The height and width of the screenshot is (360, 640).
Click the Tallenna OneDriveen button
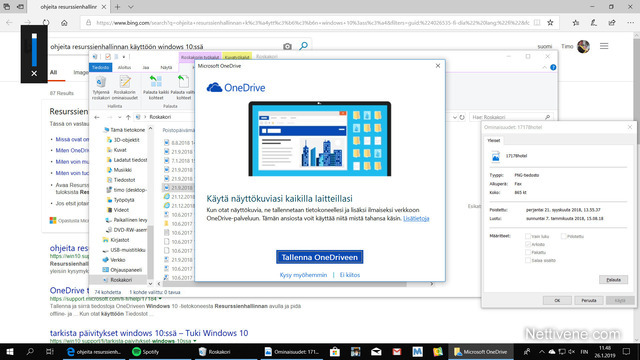click(320, 257)
